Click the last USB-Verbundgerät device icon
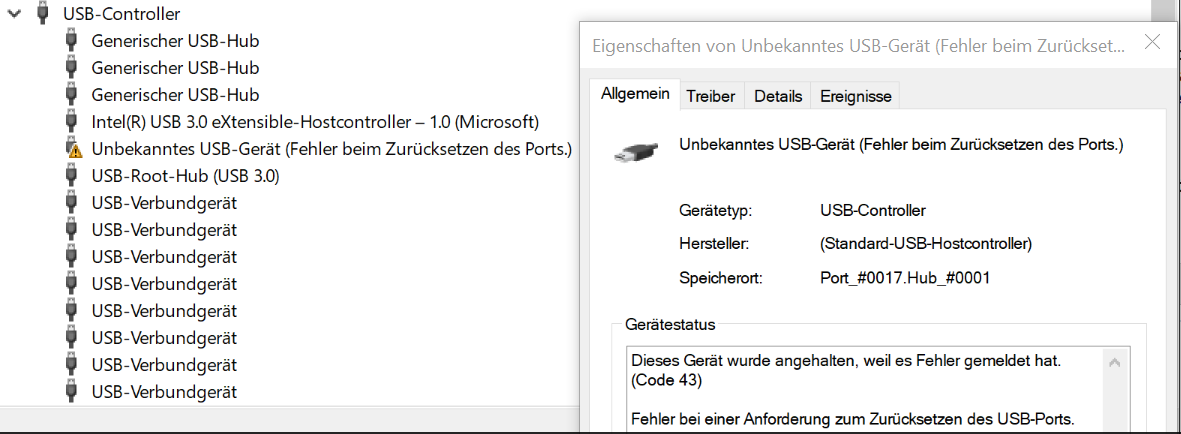1181x434 pixels. click(x=72, y=392)
